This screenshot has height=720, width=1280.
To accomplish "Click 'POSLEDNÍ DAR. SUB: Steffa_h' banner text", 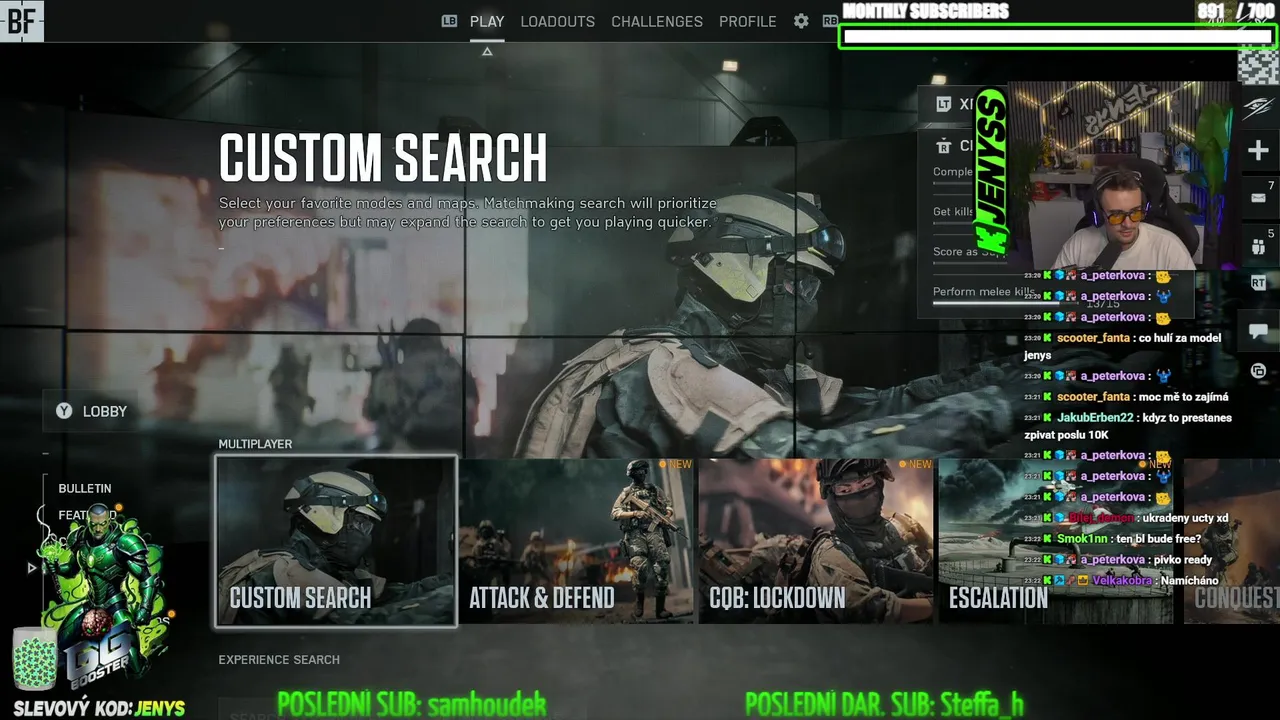I will pyautogui.click(x=885, y=705).
